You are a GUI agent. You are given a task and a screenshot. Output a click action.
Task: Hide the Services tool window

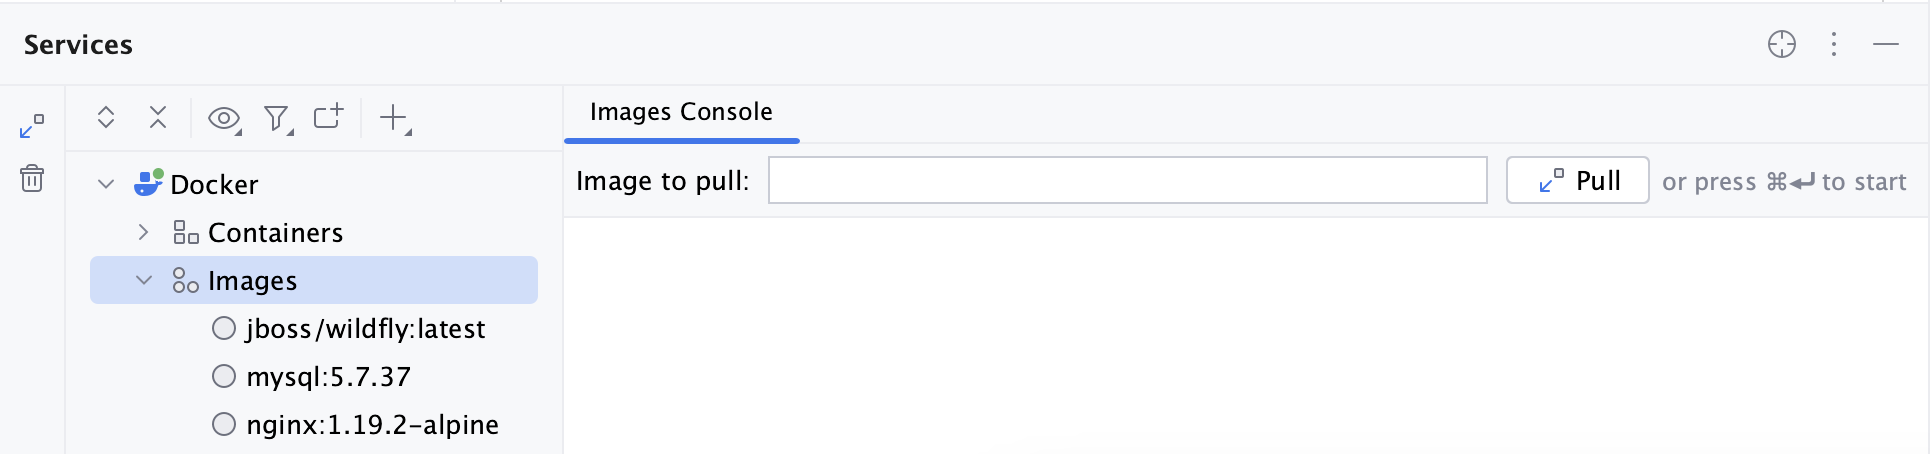point(1886,44)
